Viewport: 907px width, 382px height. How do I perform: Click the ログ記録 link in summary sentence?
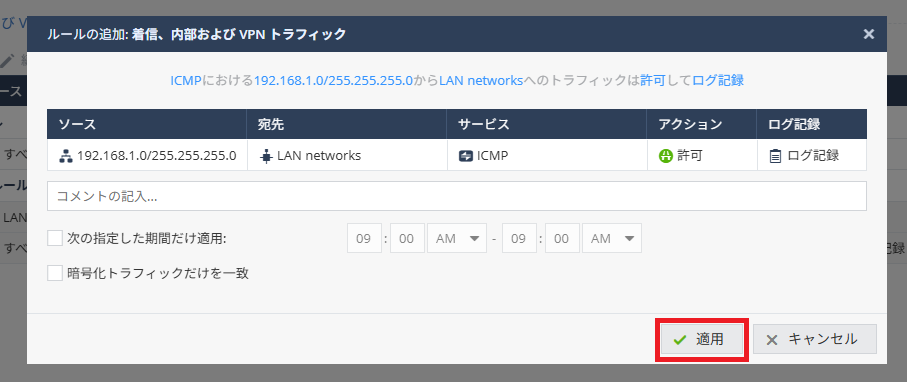pos(718,80)
